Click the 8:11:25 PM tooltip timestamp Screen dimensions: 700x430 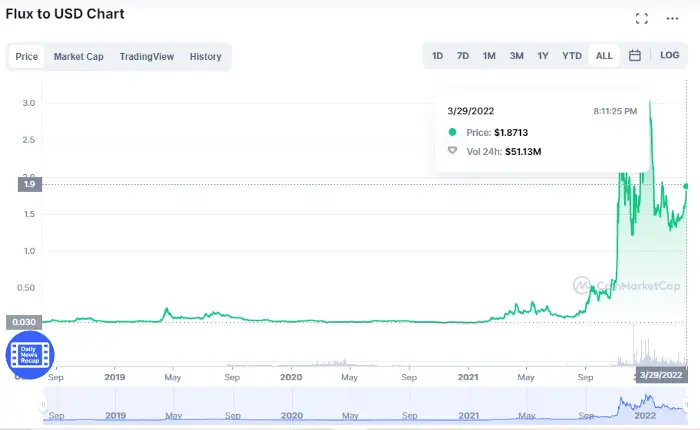(615, 111)
